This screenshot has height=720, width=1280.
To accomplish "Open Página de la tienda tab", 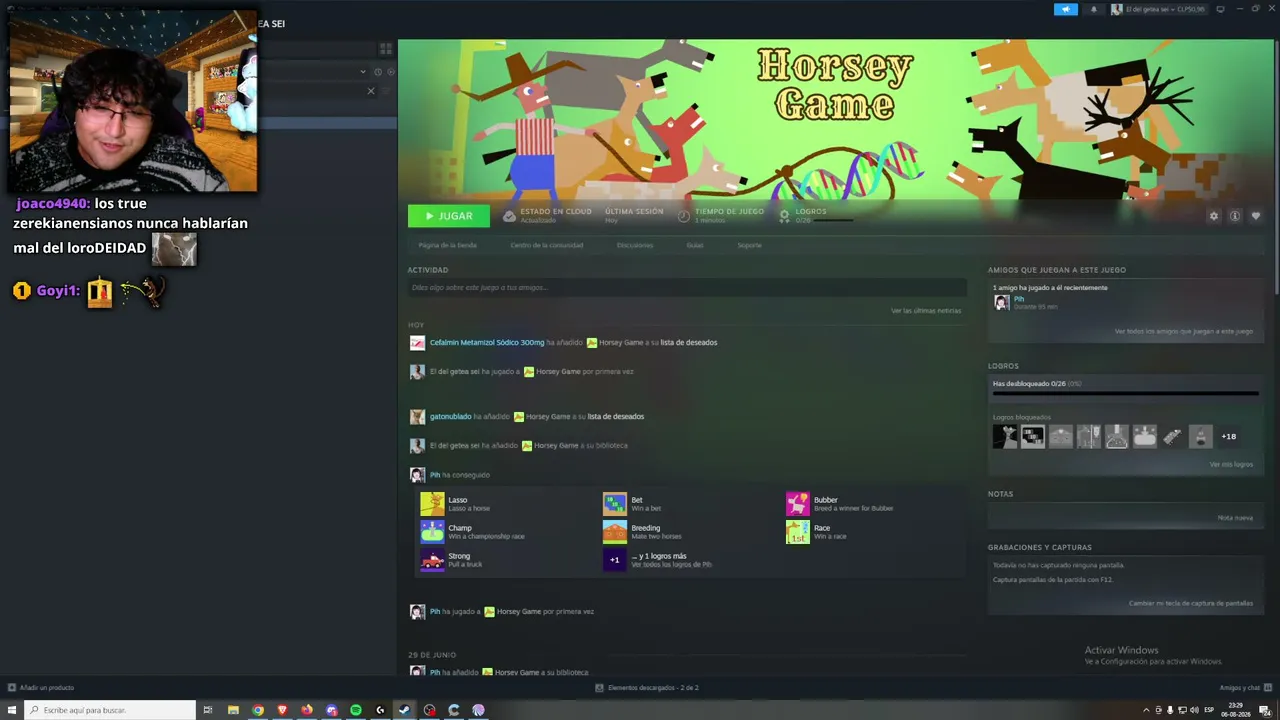I will 447,245.
